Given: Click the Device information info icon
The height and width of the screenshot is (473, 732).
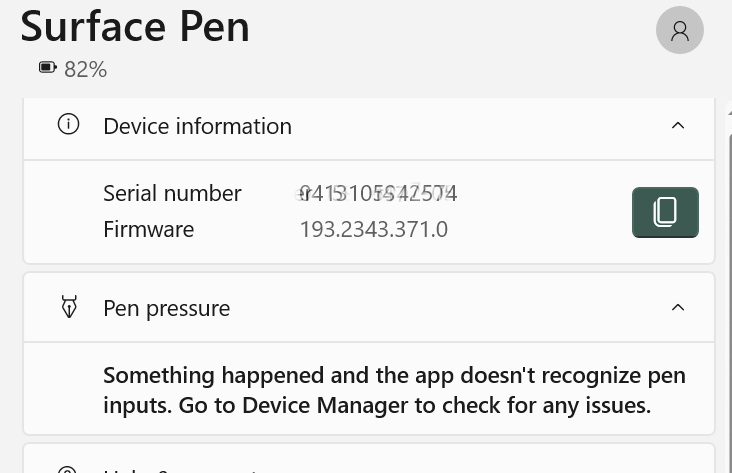Looking at the screenshot, I should tap(68, 125).
